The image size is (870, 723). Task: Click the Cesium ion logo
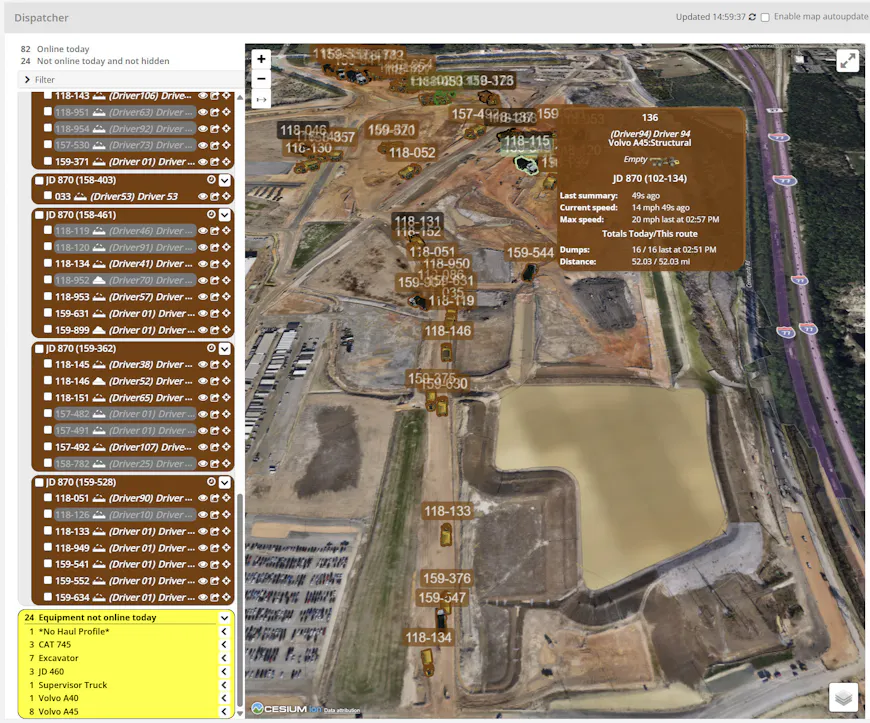286,709
